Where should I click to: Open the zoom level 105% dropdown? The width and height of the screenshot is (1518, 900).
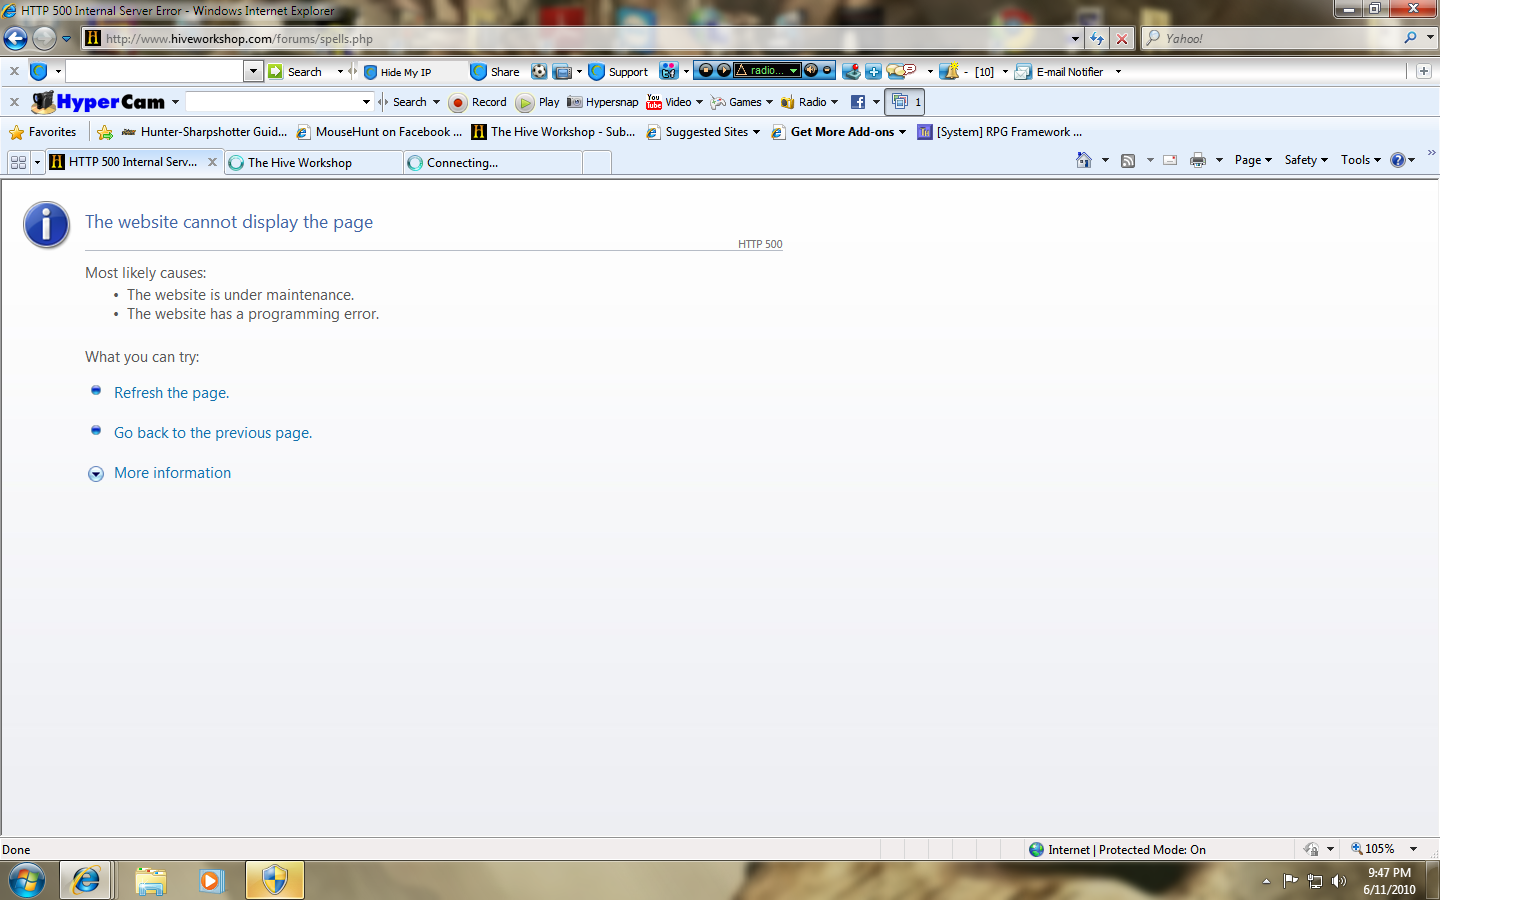coord(1384,849)
